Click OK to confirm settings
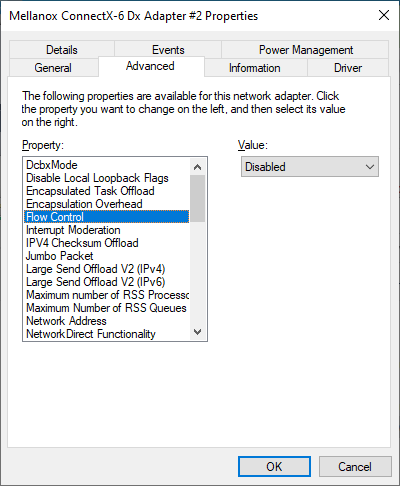Image resolution: width=400 pixels, height=486 pixels. click(274, 467)
